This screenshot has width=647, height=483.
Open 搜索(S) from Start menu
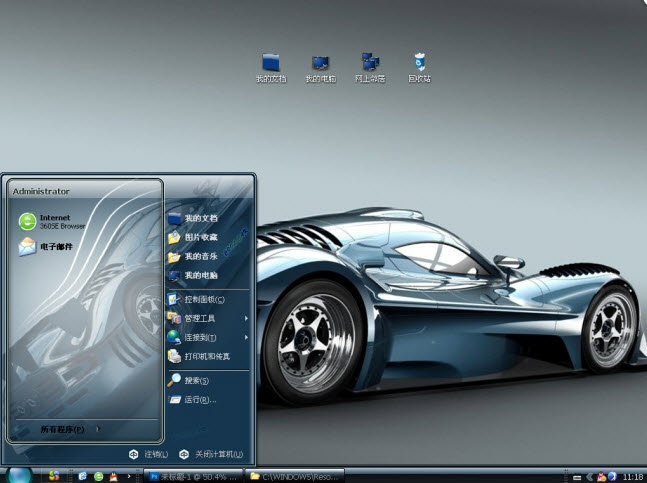tap(195, 380)
